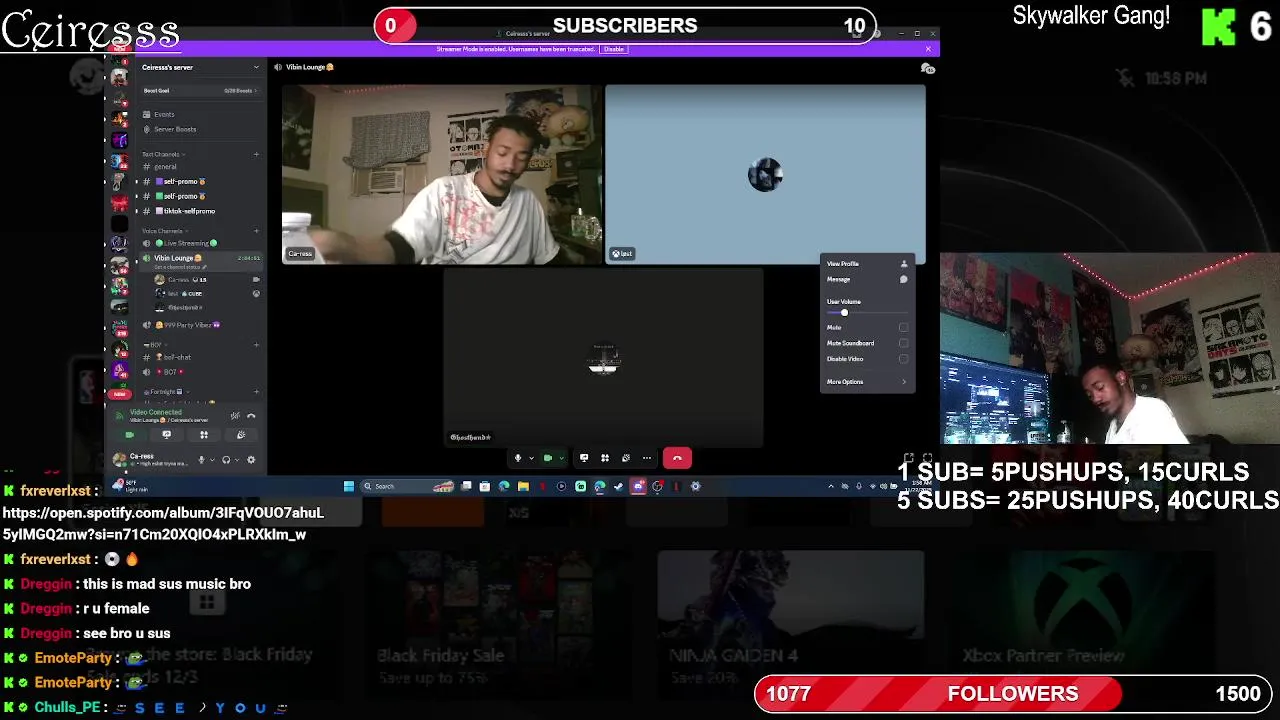Viewport: 1280px width, 720px height.
Task: Add channel plus next to Text Channels
Action: [256, 154]
